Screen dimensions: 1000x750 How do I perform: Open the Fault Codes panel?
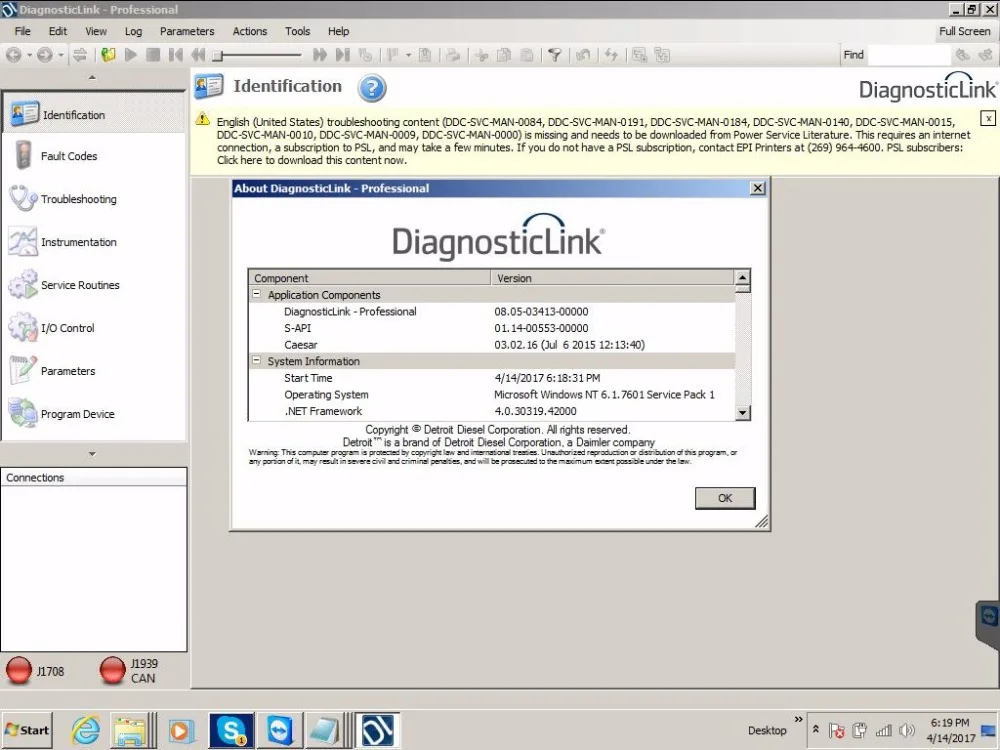94,156
